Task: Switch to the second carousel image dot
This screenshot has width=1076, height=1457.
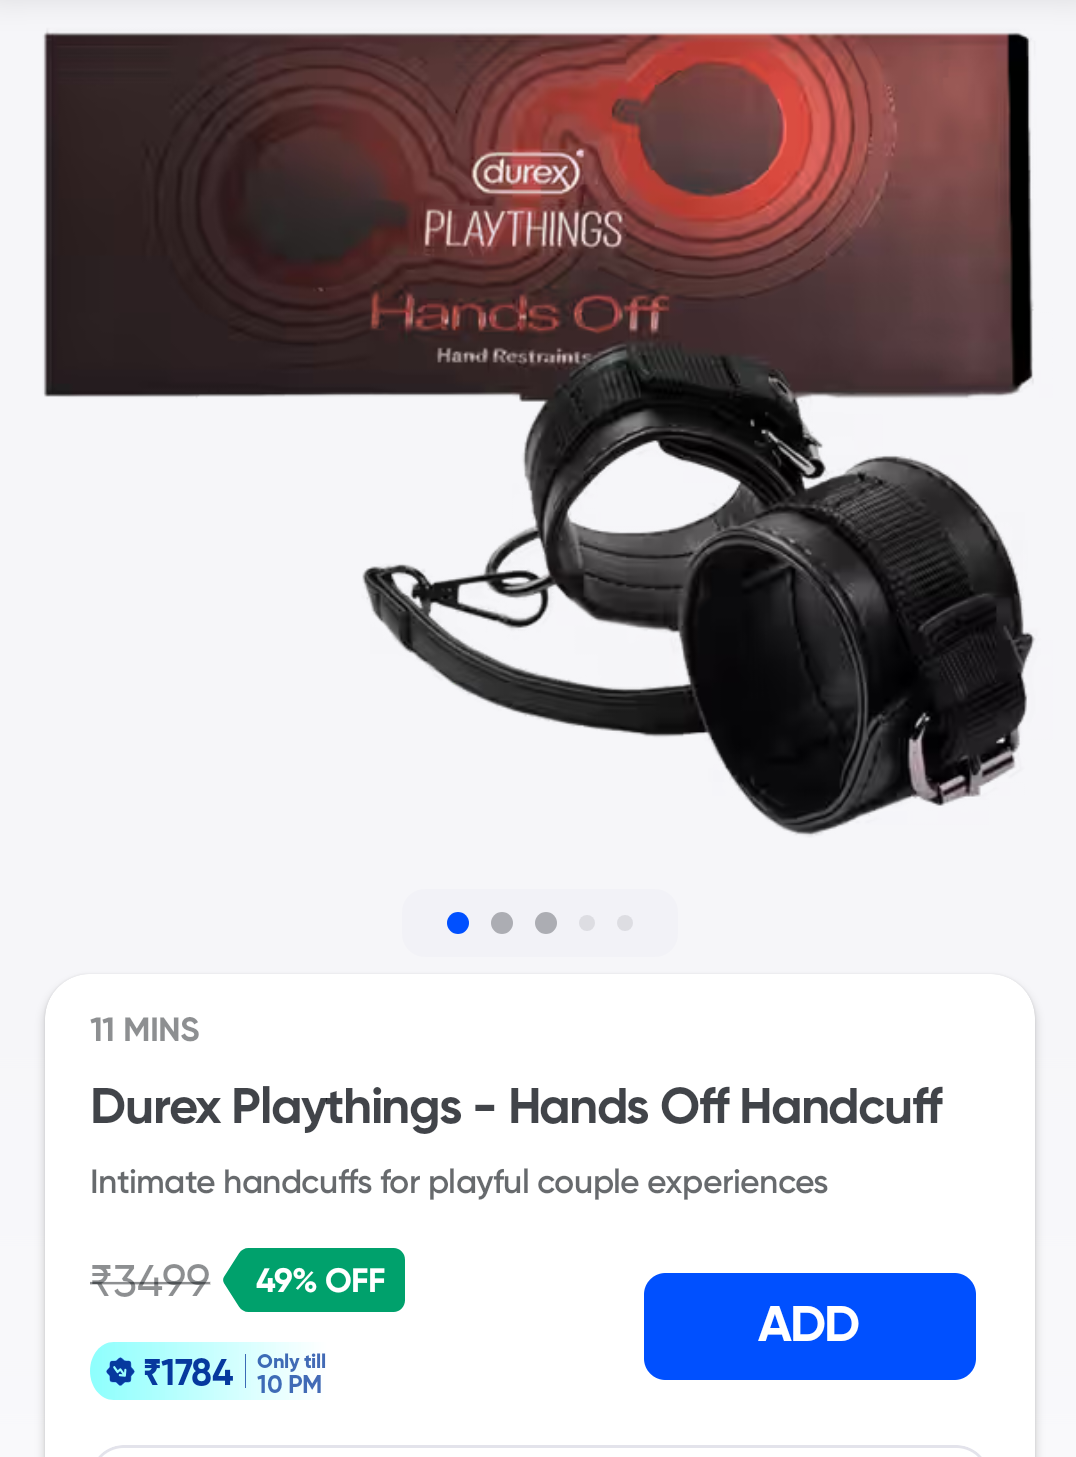Action: (x=502, y=923)
